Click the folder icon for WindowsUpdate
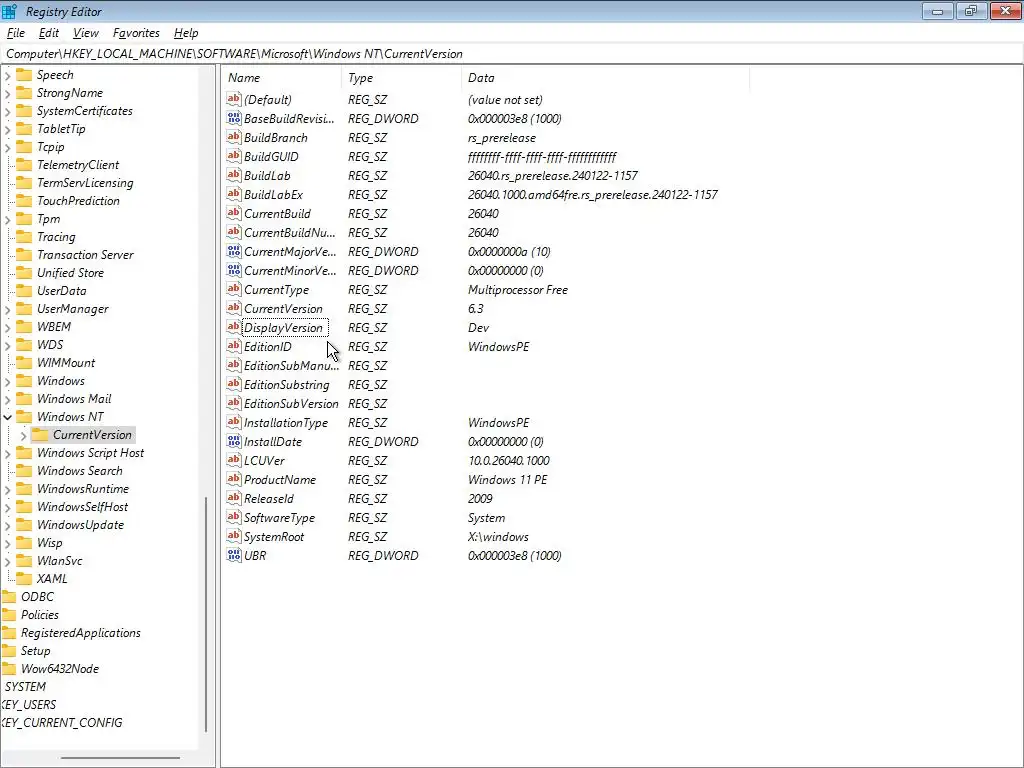The image size is (1024, 768). pos(24,524)
